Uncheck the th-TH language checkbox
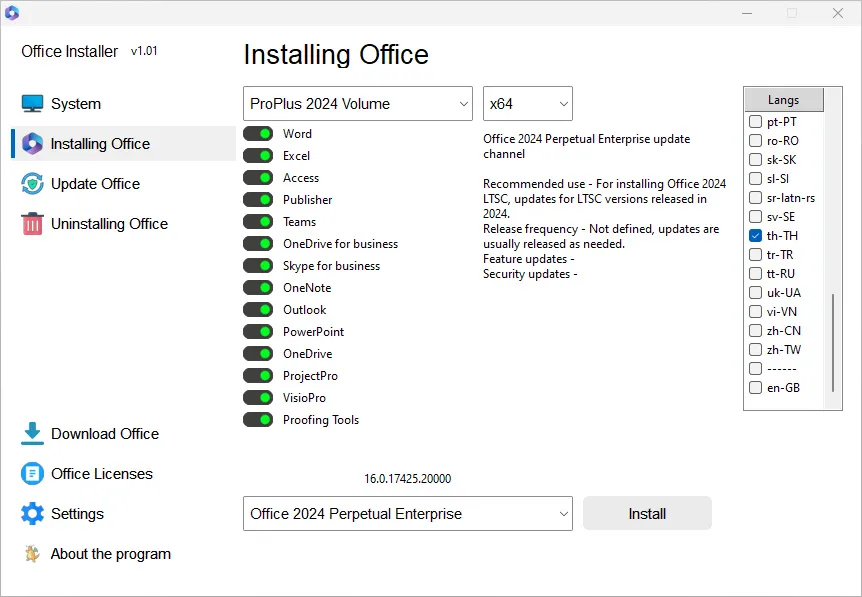Viewport: 862px width, 597px height. [755, 235]
